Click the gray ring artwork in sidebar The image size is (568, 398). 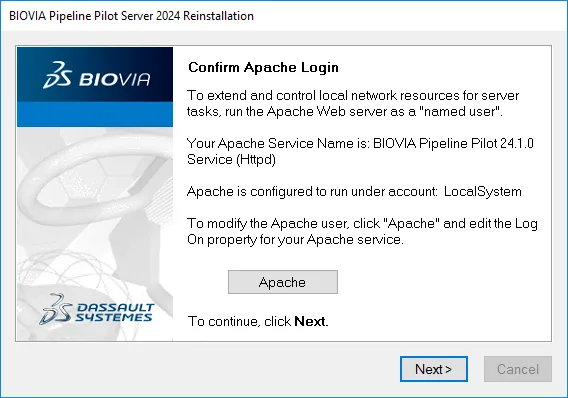pyautogui.click(x=98, y=177)
